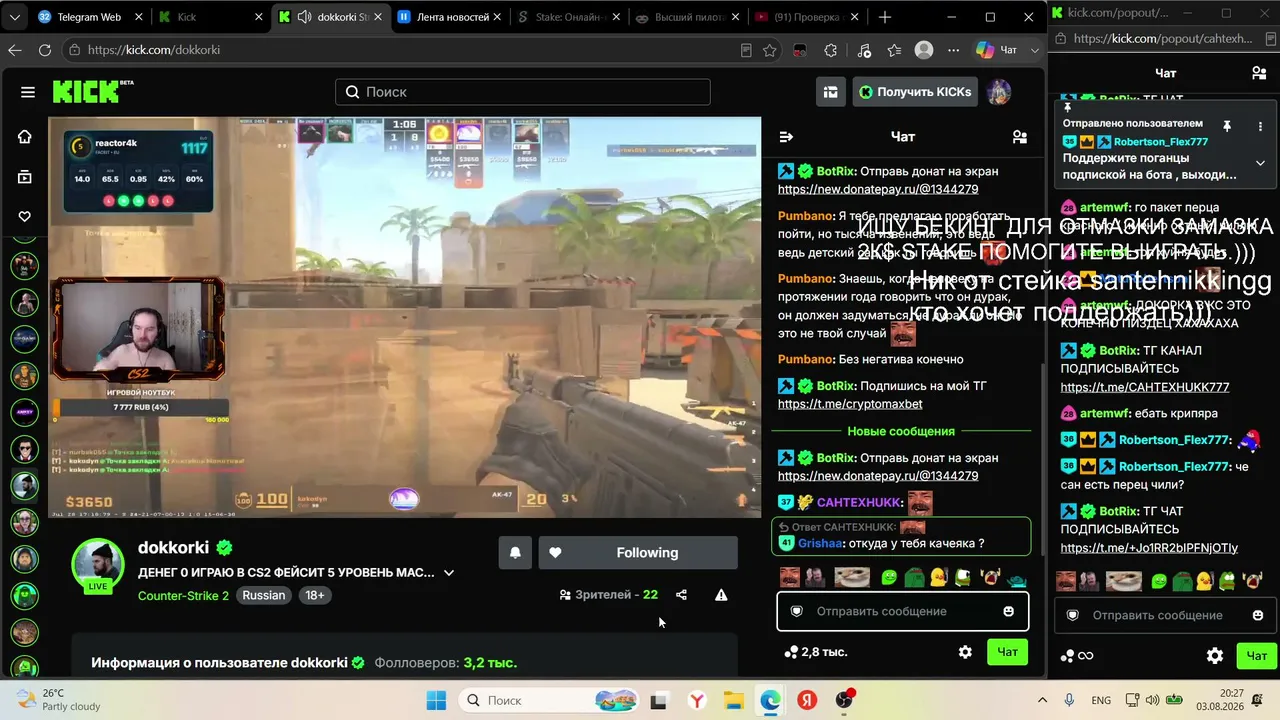Switch to the (91) Проверка tab
The width and height of the screenshot is (1280, 720).
point(808,17)
